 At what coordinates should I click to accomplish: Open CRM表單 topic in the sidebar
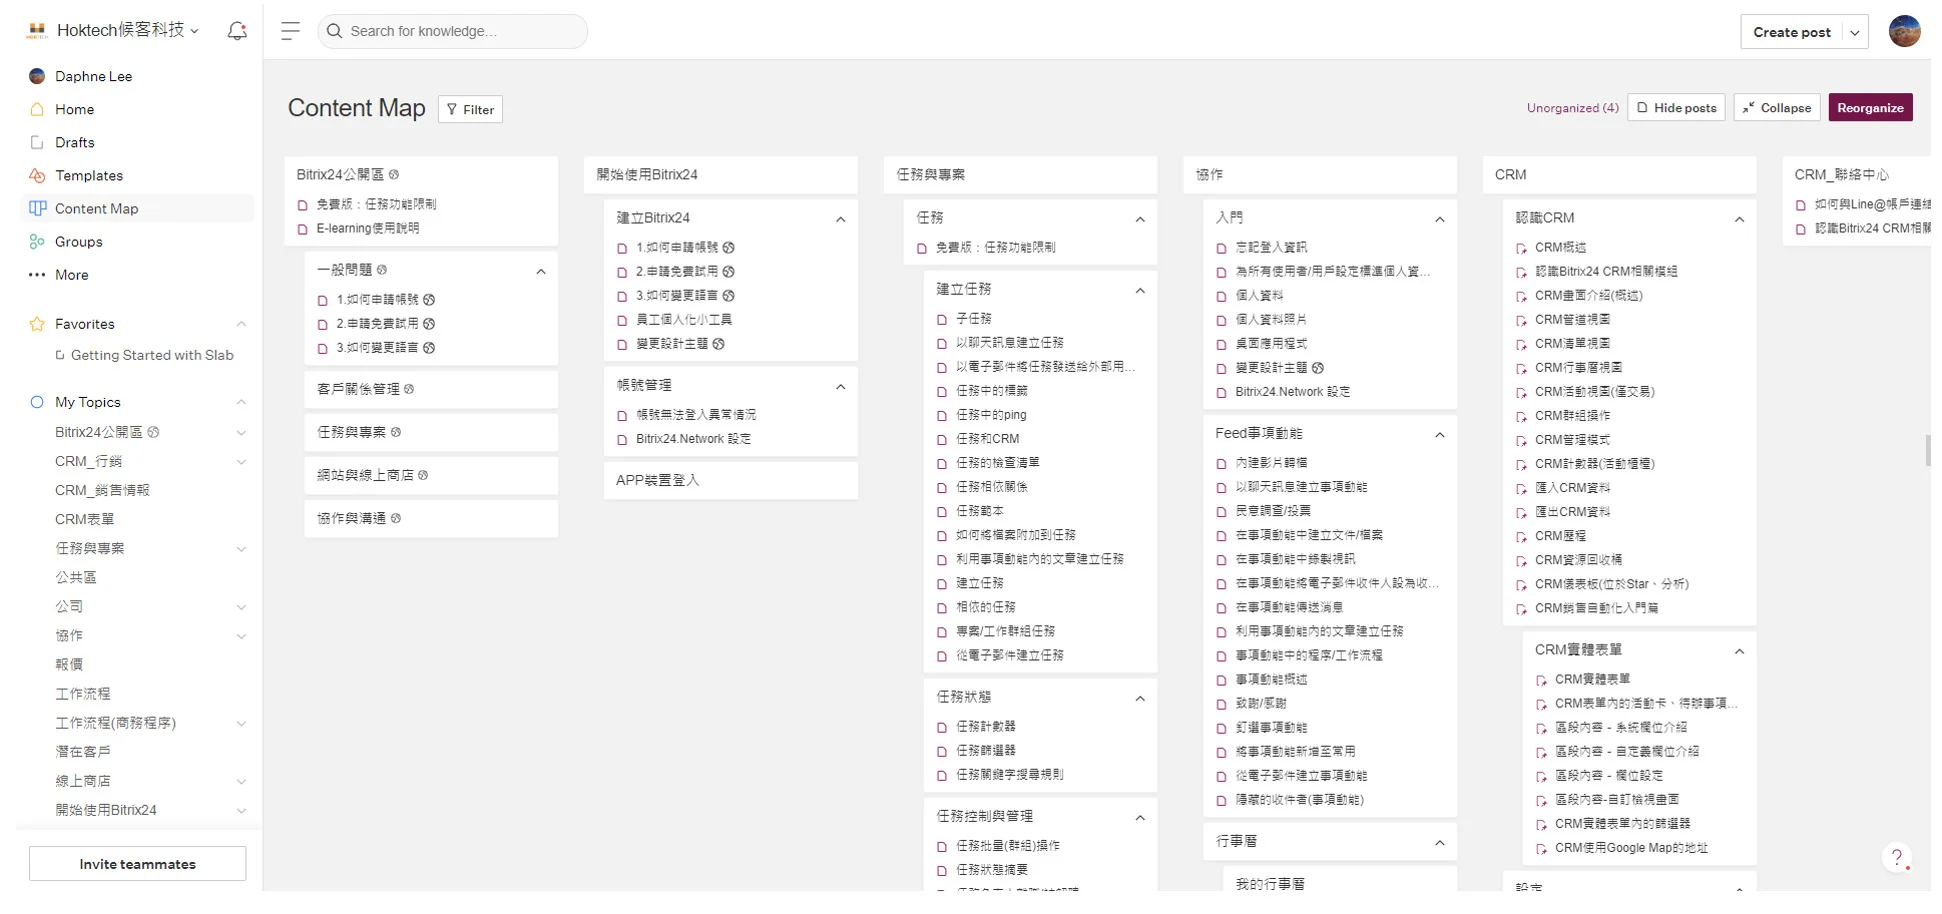click(85, 519)
